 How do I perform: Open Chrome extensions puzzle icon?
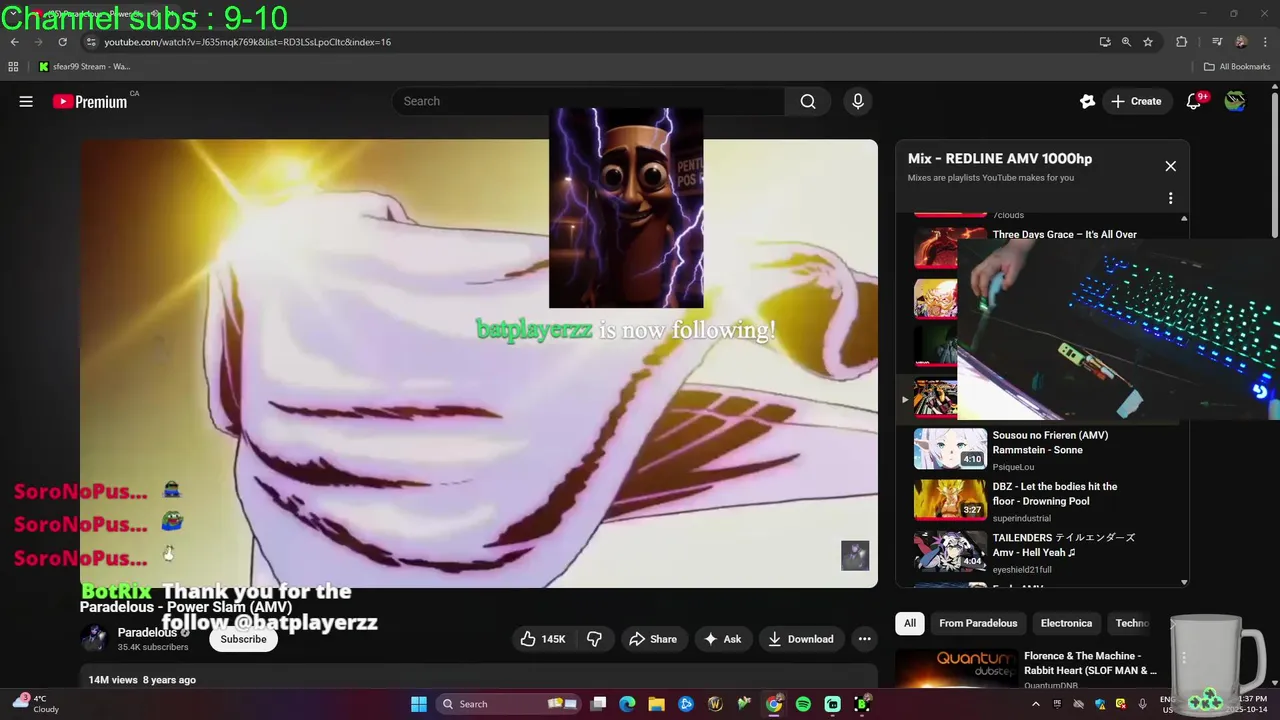coord(1181,42)
